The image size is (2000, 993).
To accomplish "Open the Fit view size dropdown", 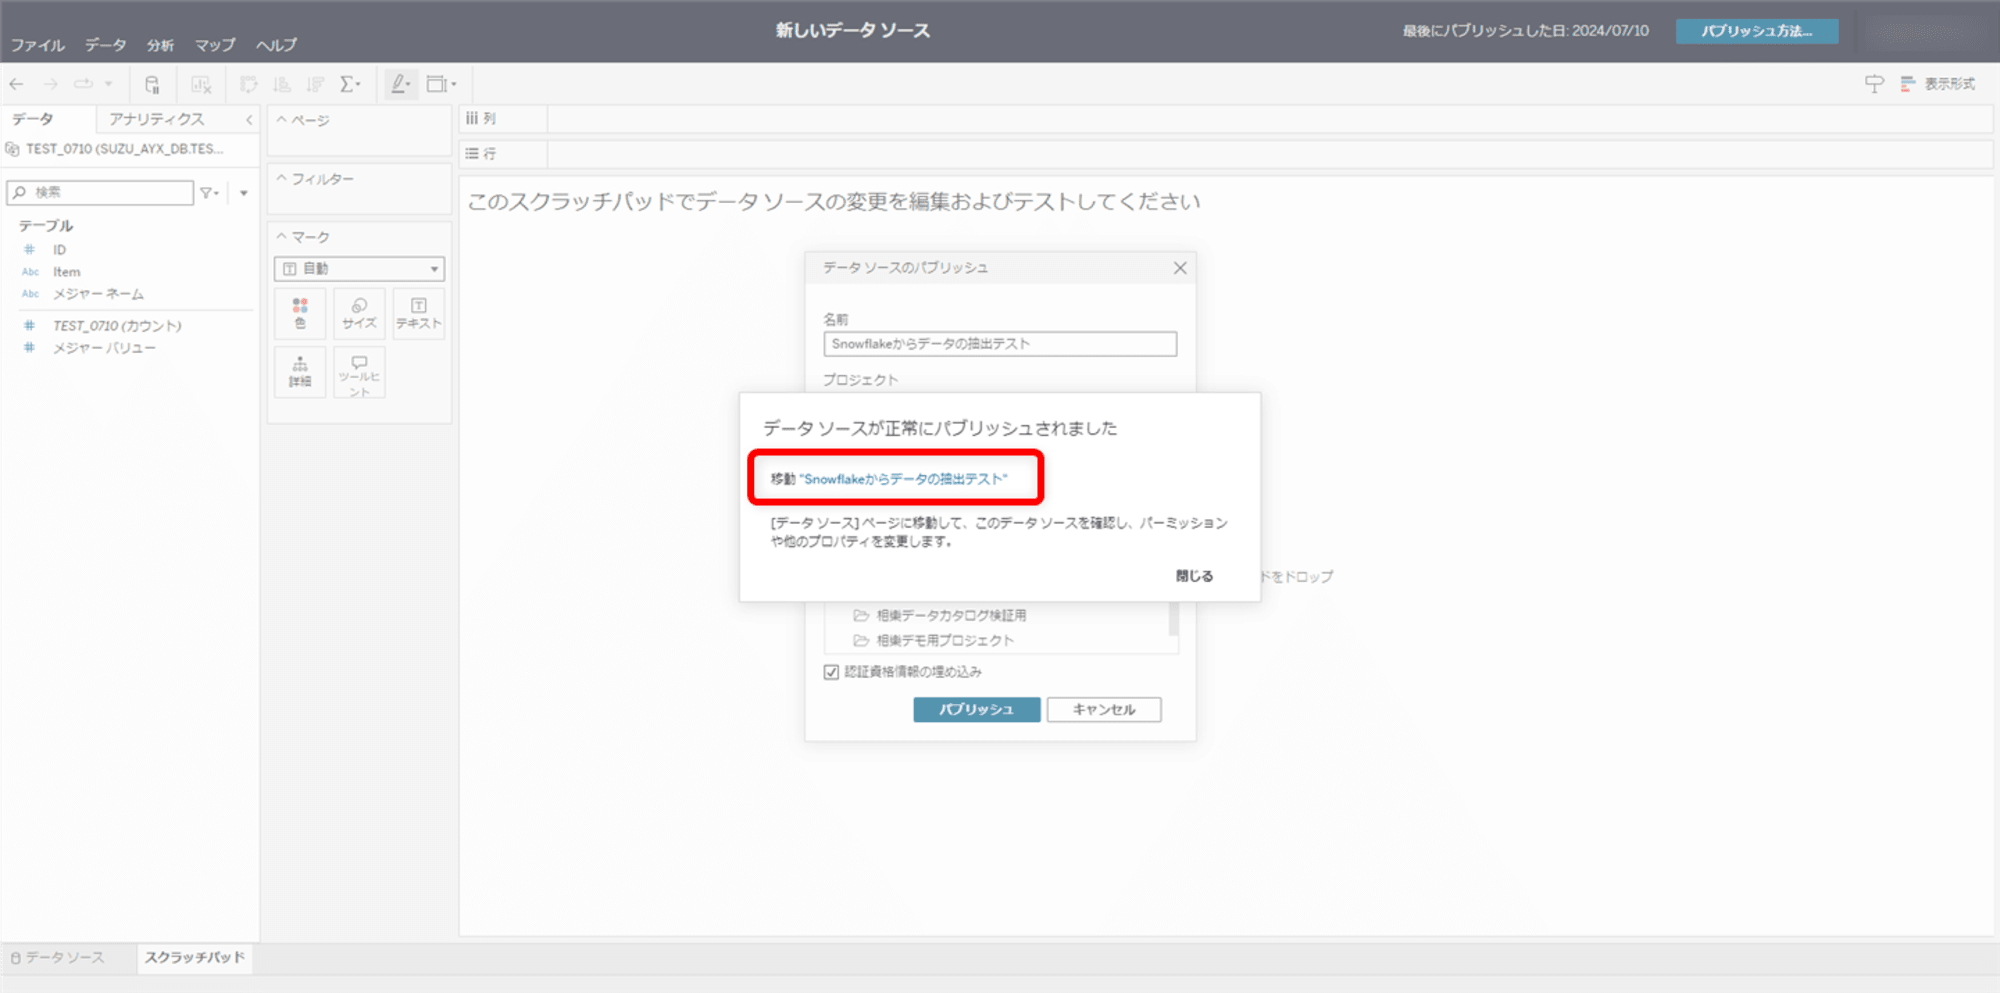I will pos(441,84).
